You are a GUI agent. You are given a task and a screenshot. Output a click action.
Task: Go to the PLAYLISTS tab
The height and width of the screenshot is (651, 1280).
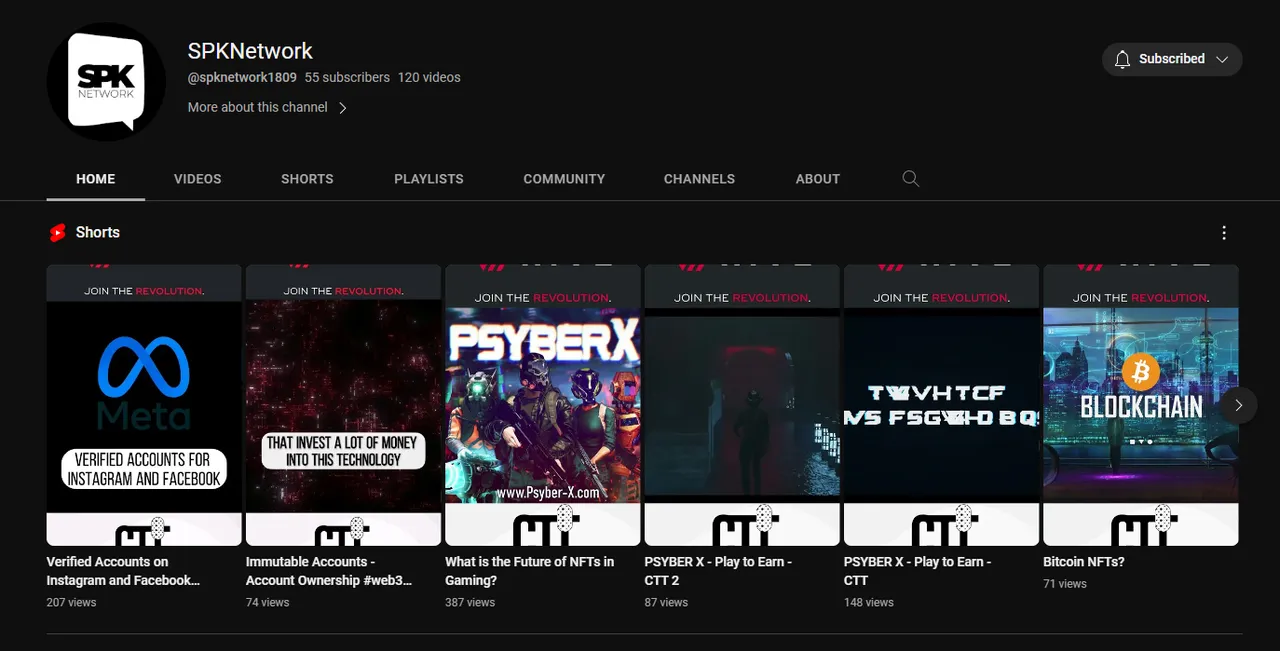pos(429,179)
